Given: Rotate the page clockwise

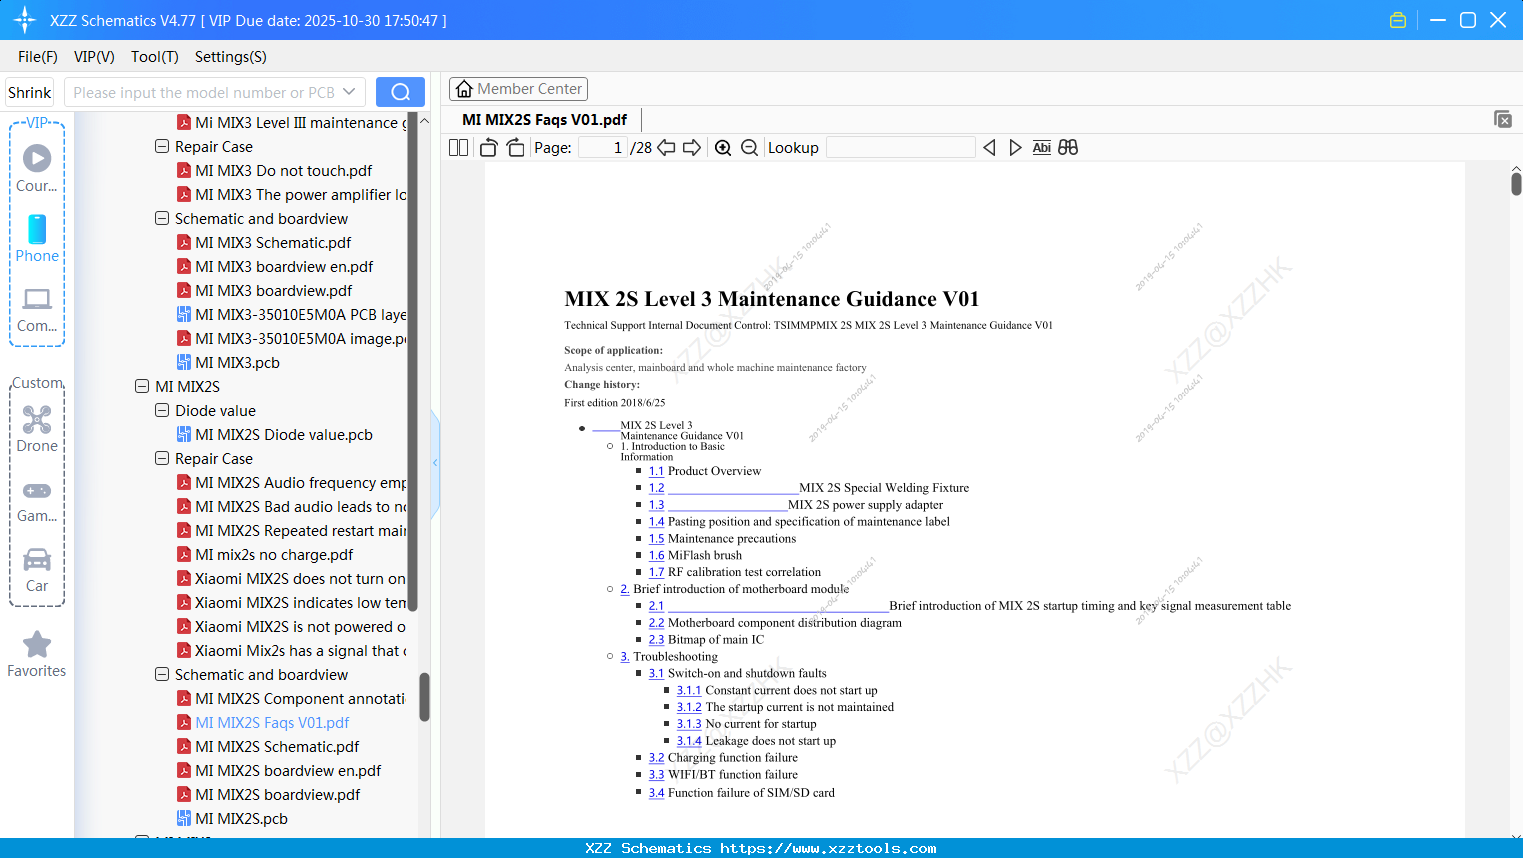Looking at the screenshot, I should pyautogui.click(x=515, y=147).
